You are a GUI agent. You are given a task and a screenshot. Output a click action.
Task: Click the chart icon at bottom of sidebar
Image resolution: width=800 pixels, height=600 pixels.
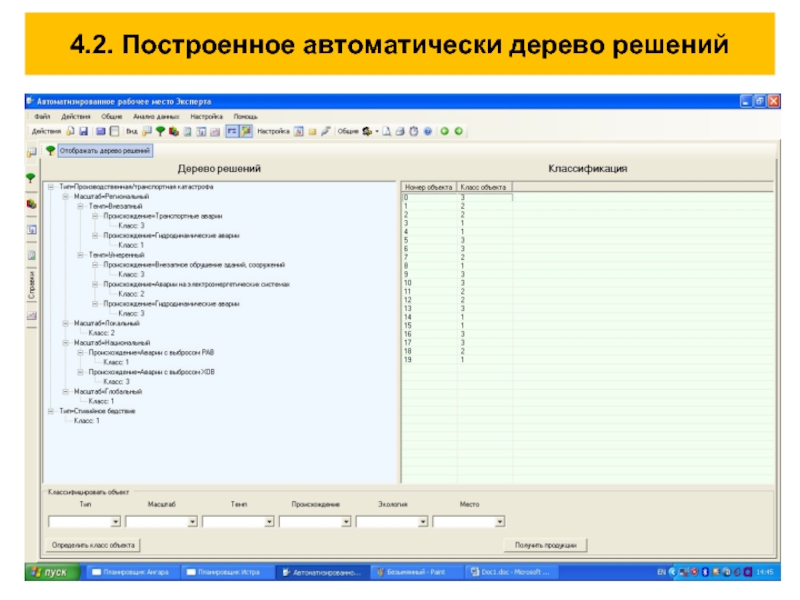click(31, 316)
